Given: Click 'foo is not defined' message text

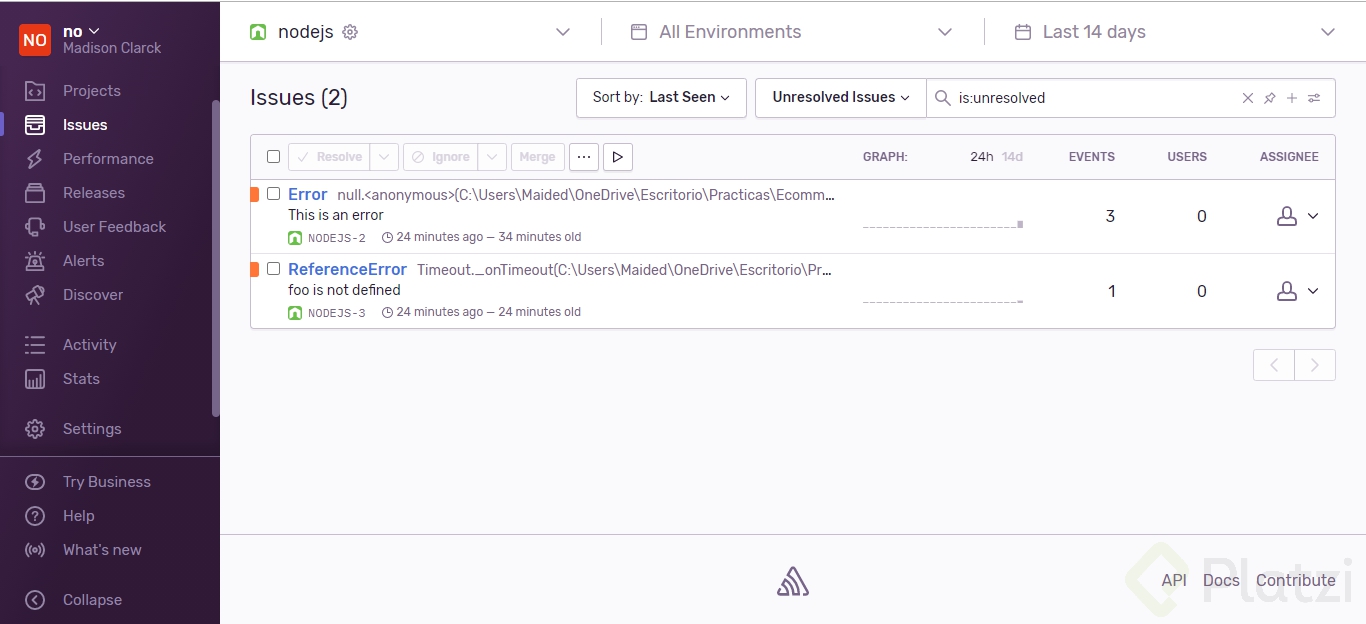Looking at the screenshot, I should click(x=345, y=290).
